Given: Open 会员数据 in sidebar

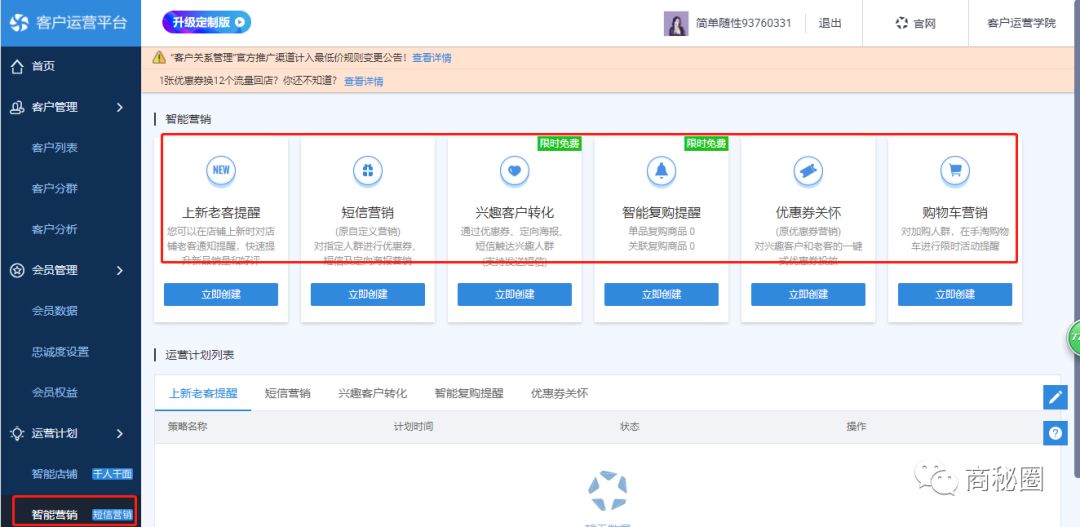Looking at the screenshot, I should tap(54, 311).
